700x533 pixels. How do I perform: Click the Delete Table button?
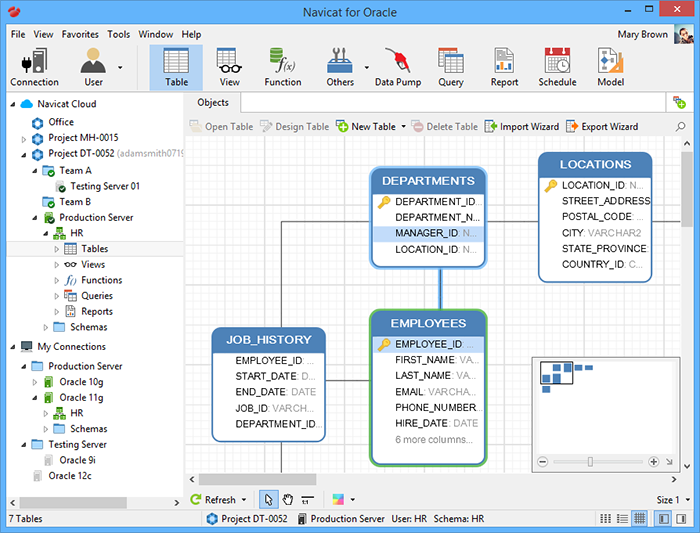[x=444, y=127]
